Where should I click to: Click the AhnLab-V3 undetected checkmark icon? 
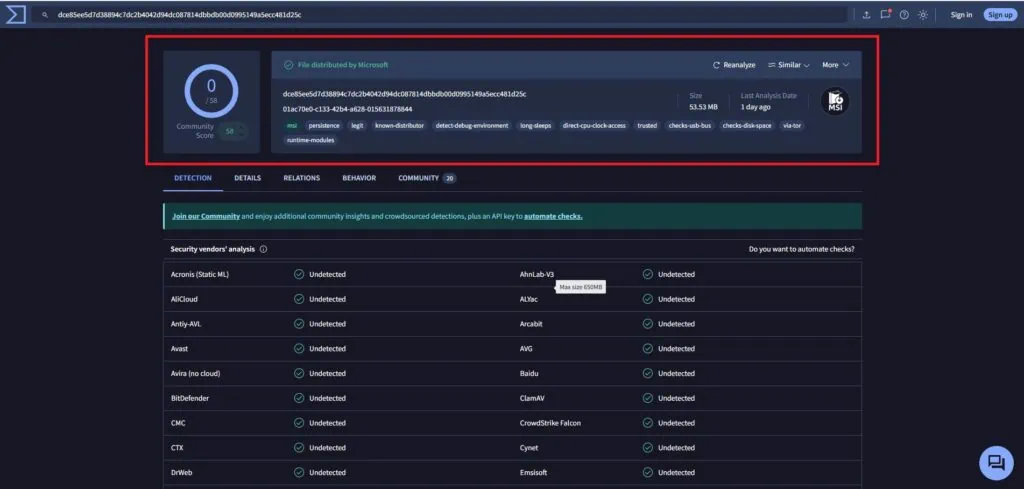[x=647, y=274]
